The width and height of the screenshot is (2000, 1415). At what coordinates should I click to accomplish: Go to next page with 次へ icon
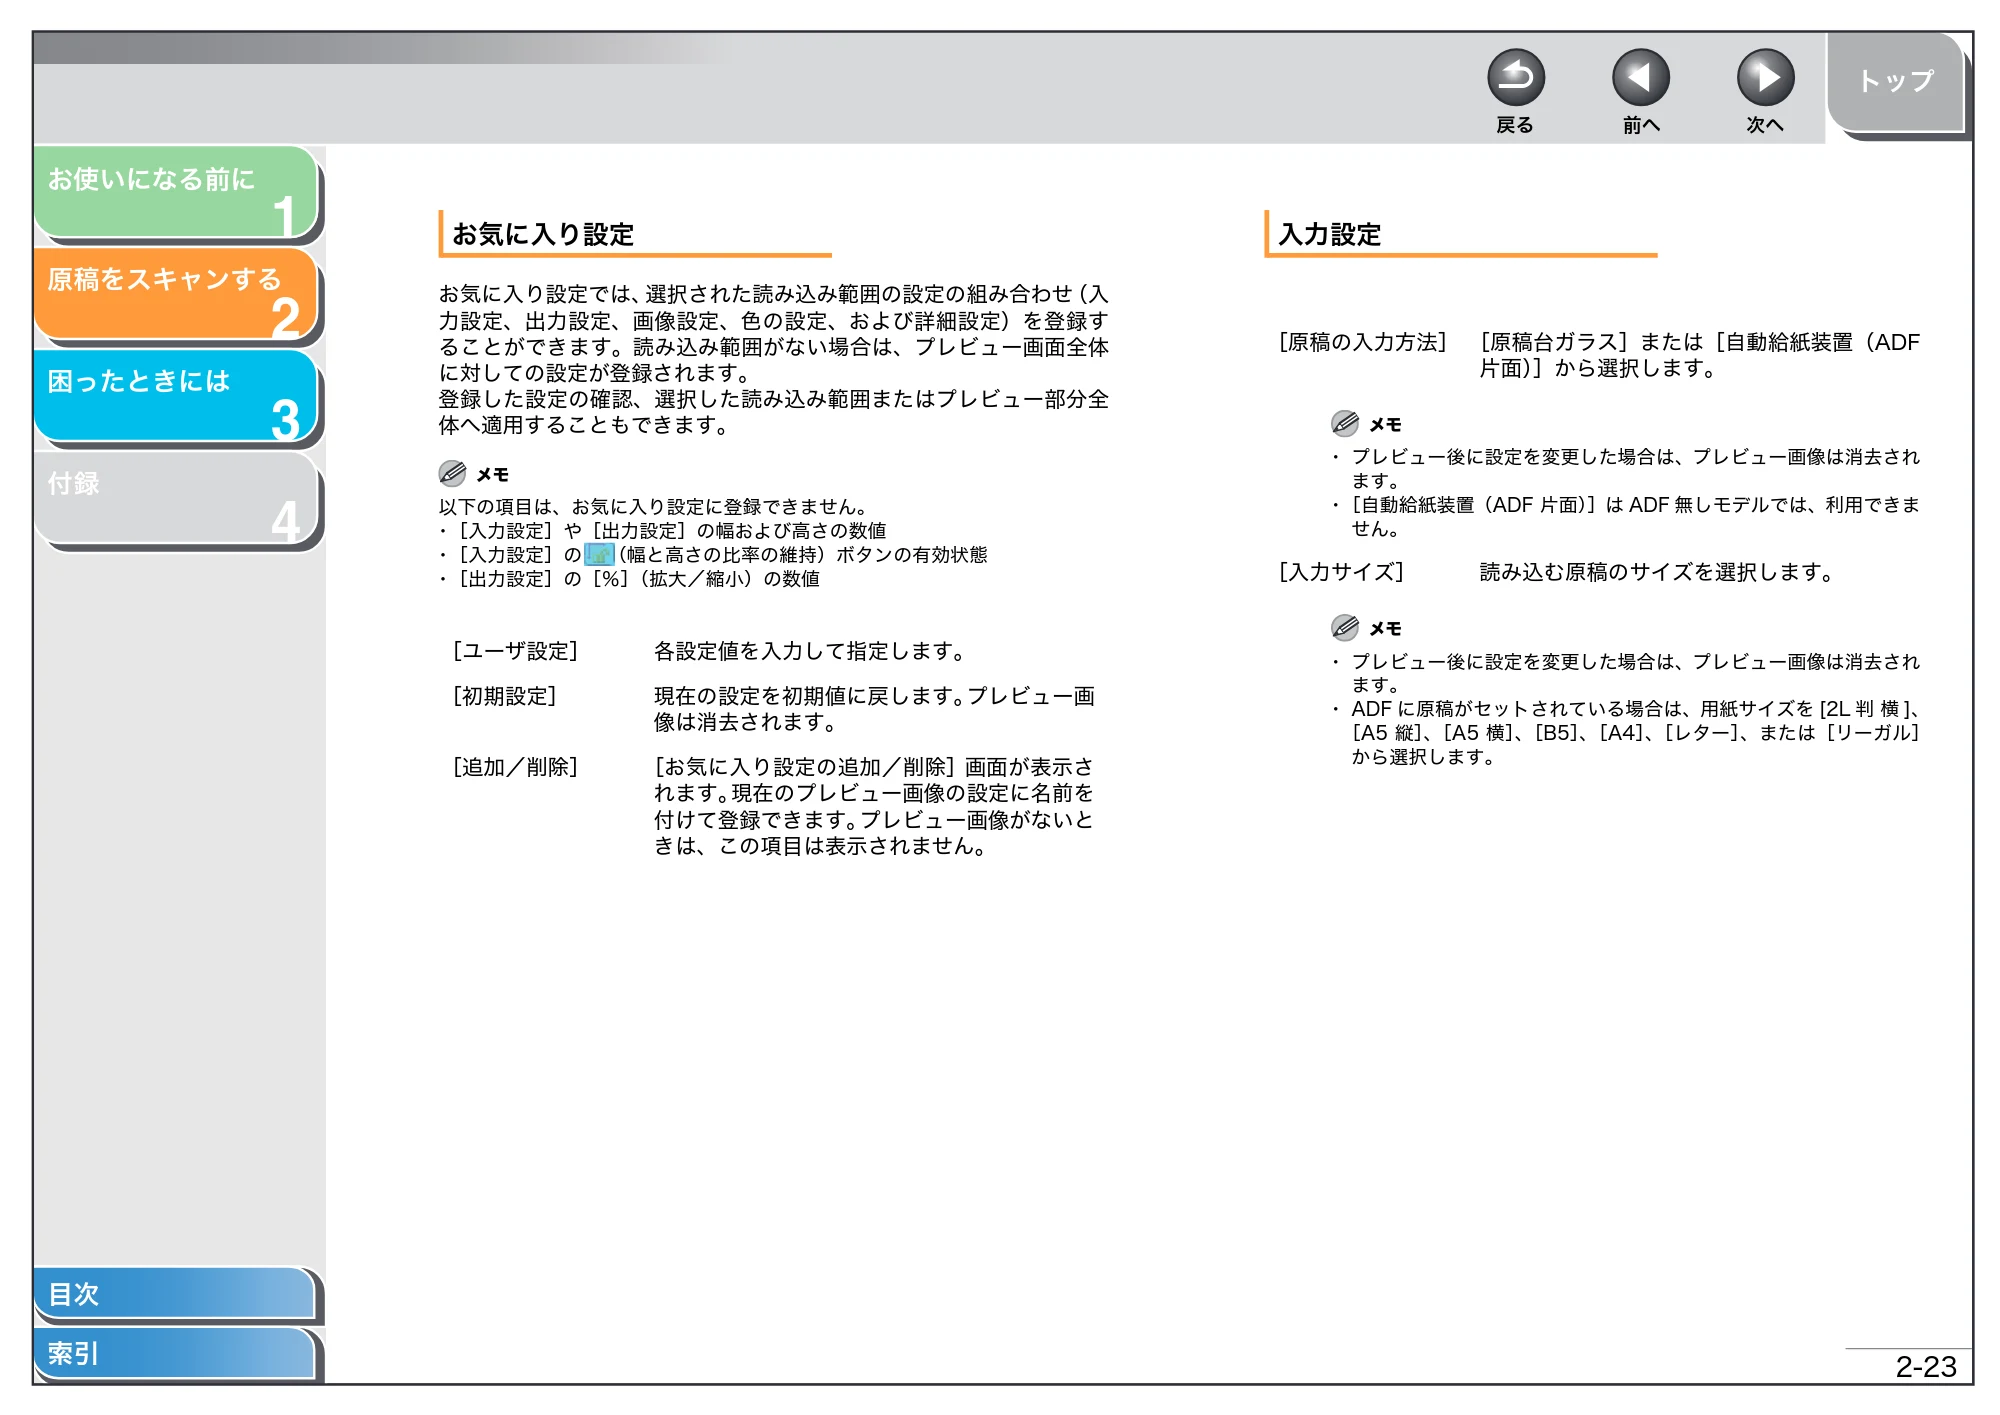pyautogui.click(x=1765, y=78)
